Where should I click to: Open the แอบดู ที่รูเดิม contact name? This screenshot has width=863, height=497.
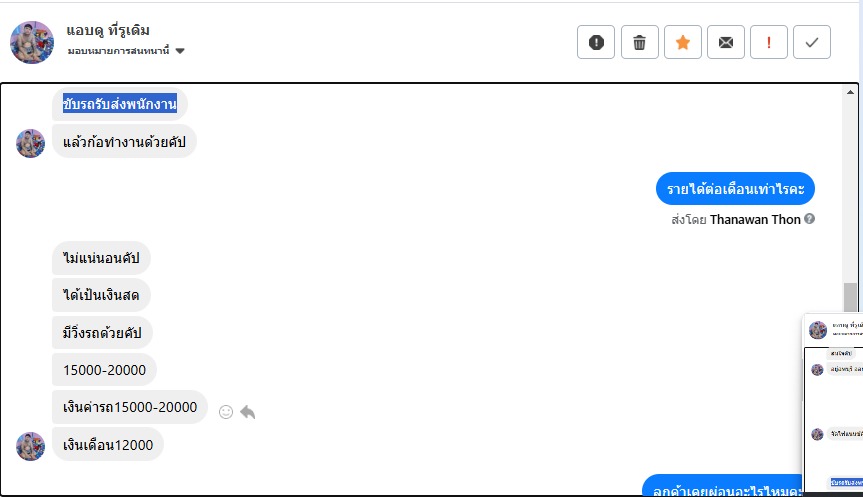click(108, 30)
